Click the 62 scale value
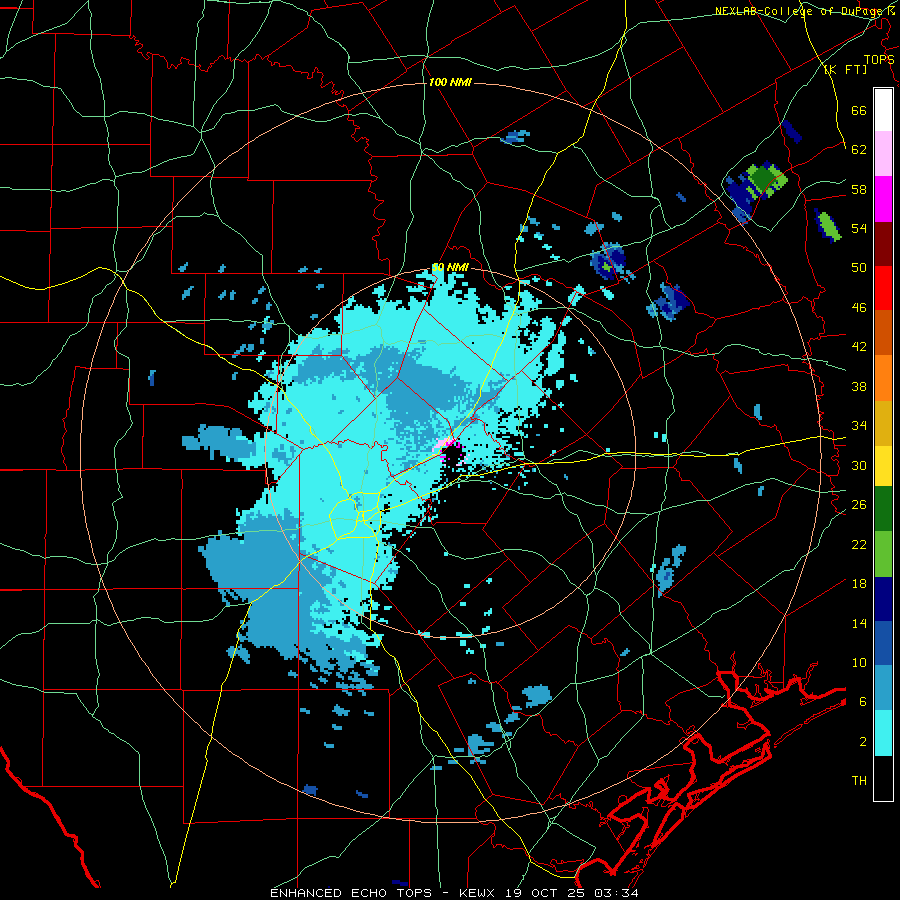 [x=859, y=150]
